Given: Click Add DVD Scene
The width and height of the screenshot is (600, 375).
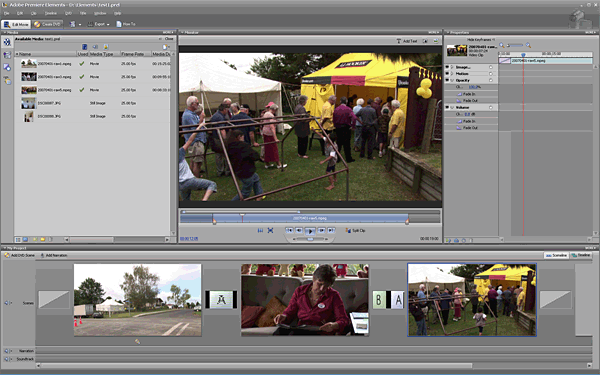Looking at the screenshot, I should (20, 255).
